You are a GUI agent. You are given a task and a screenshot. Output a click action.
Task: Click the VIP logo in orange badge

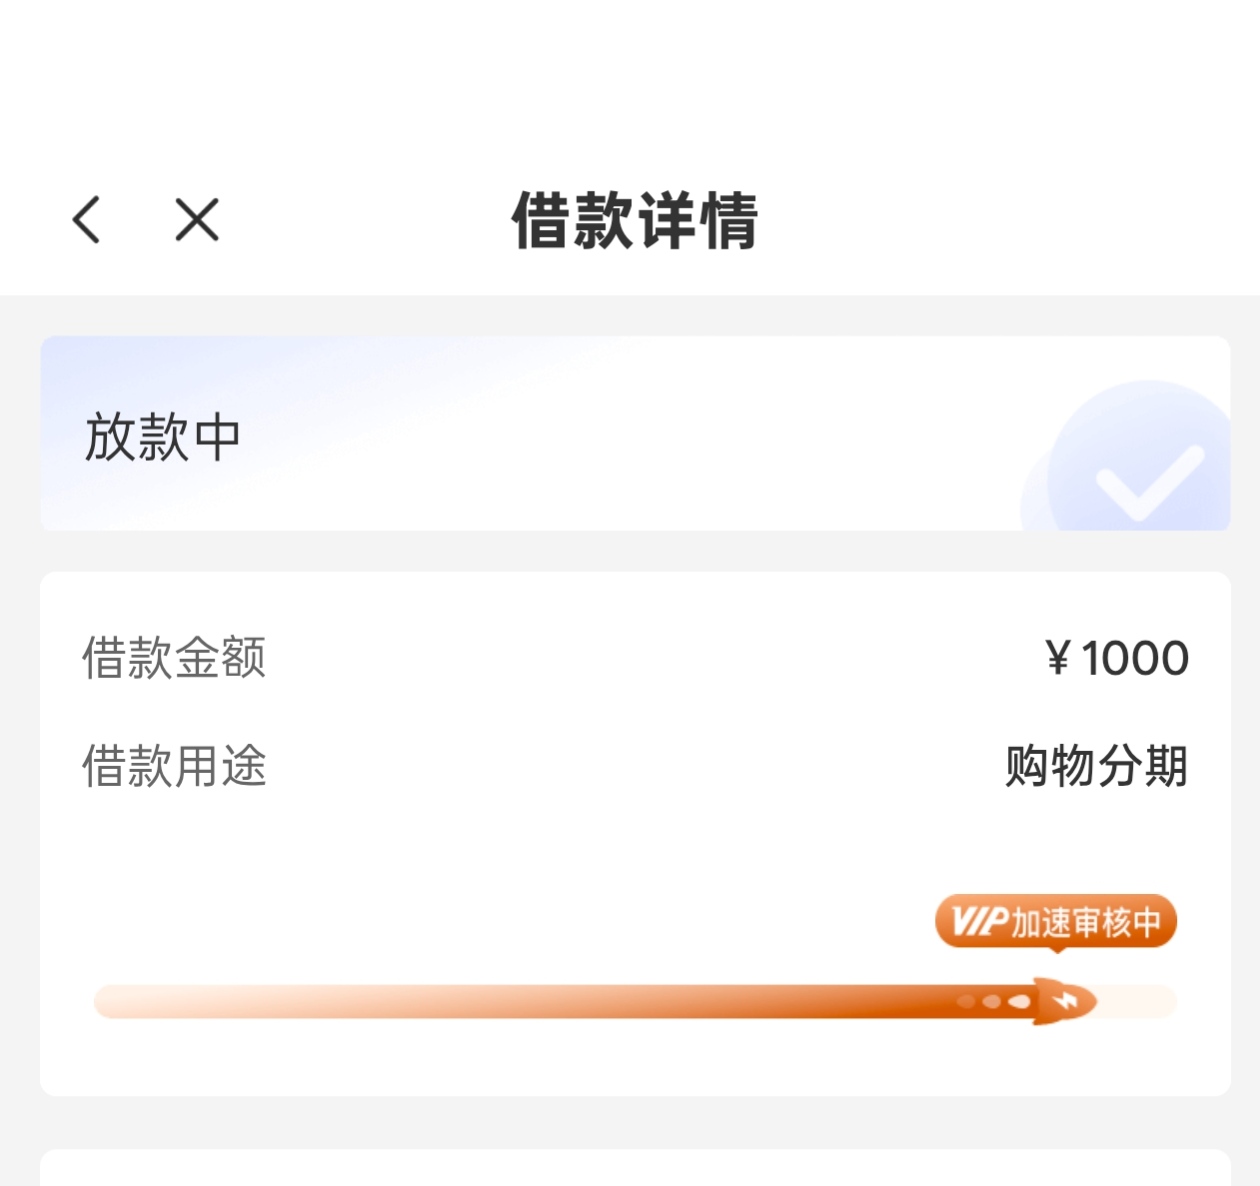click(979, 921)
